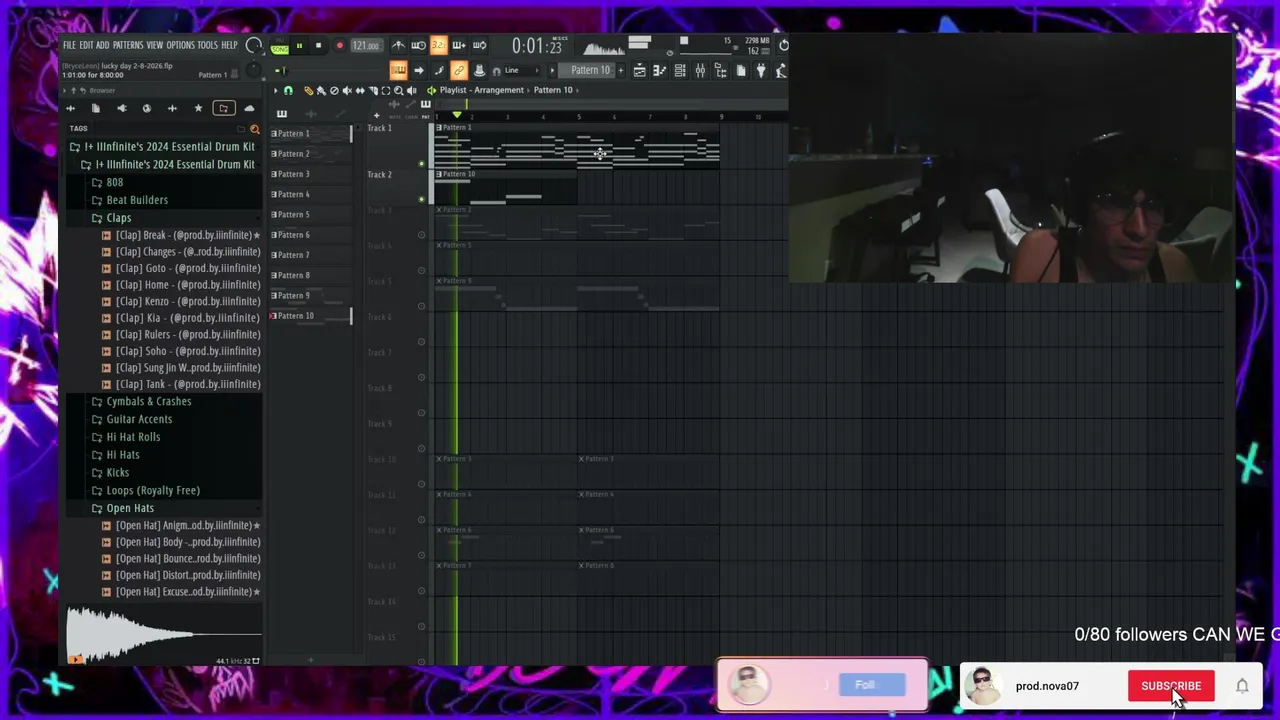Select the playlist Playback speaker tool
The image size is (1280, 720).
(x=411, y=90)
